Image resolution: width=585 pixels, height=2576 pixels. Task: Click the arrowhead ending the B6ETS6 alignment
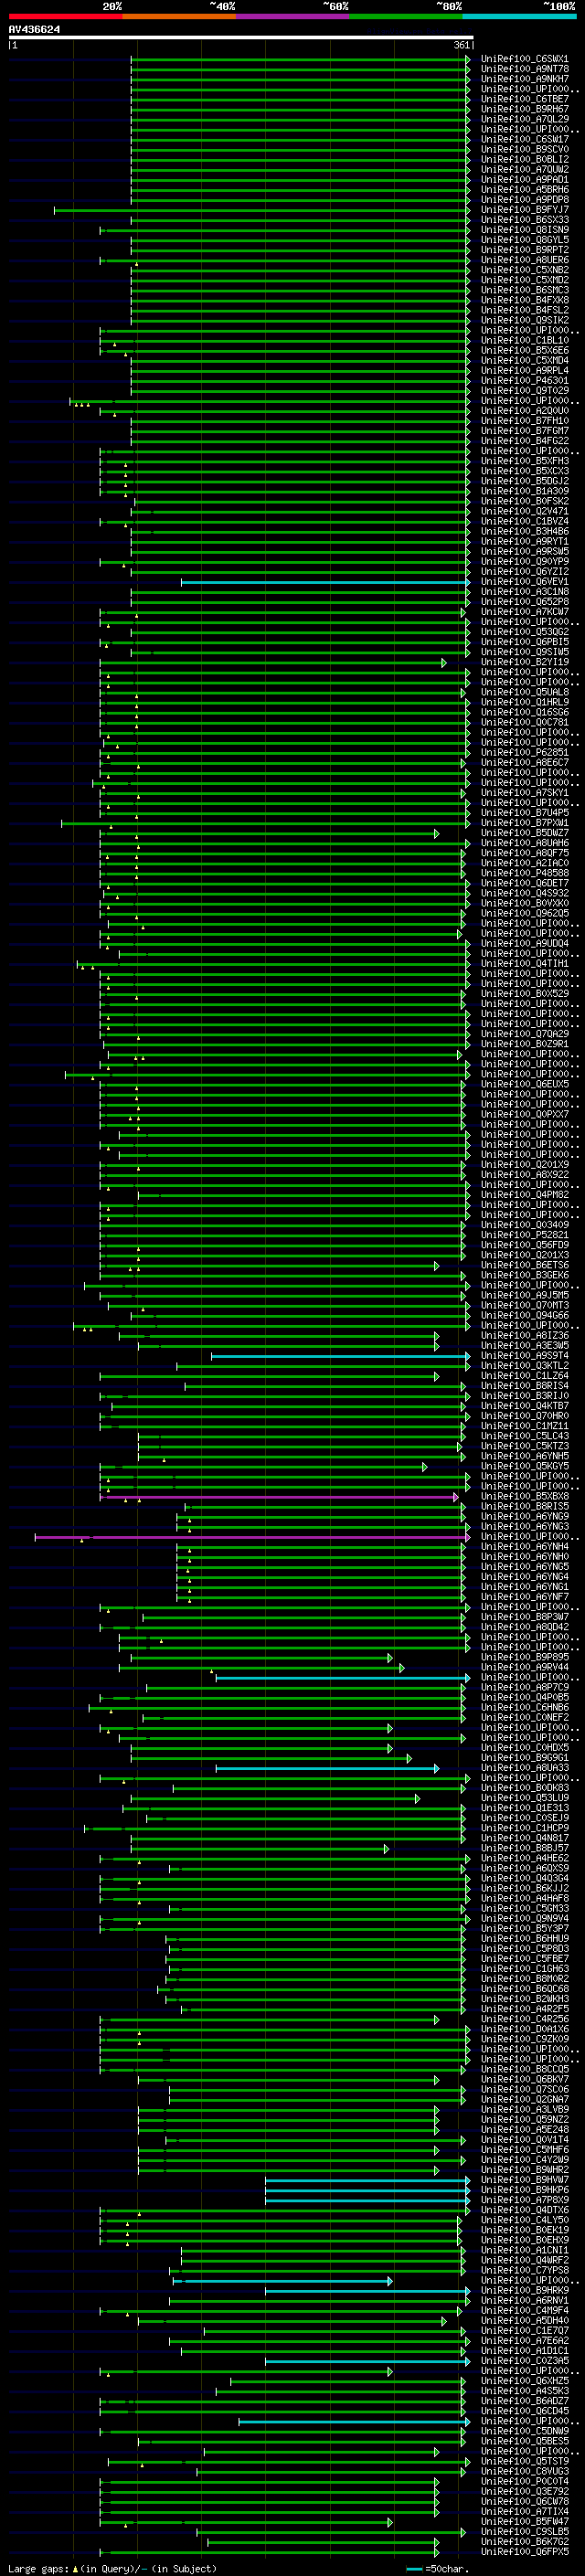[437, 1266]
